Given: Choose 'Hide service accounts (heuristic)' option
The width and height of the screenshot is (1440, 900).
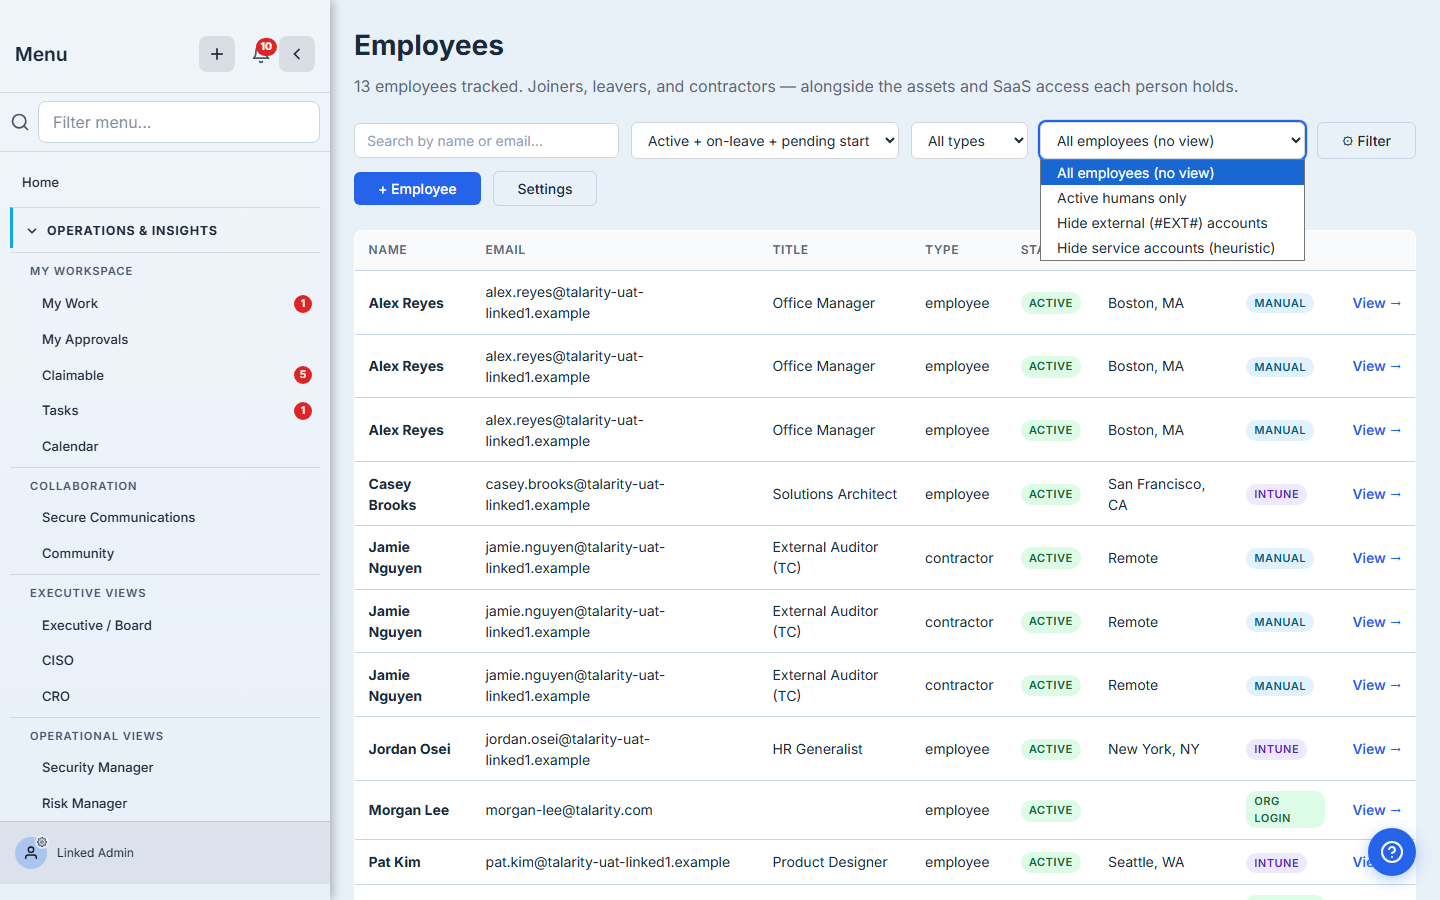Looking at the screenshot, I should 1172,248.
